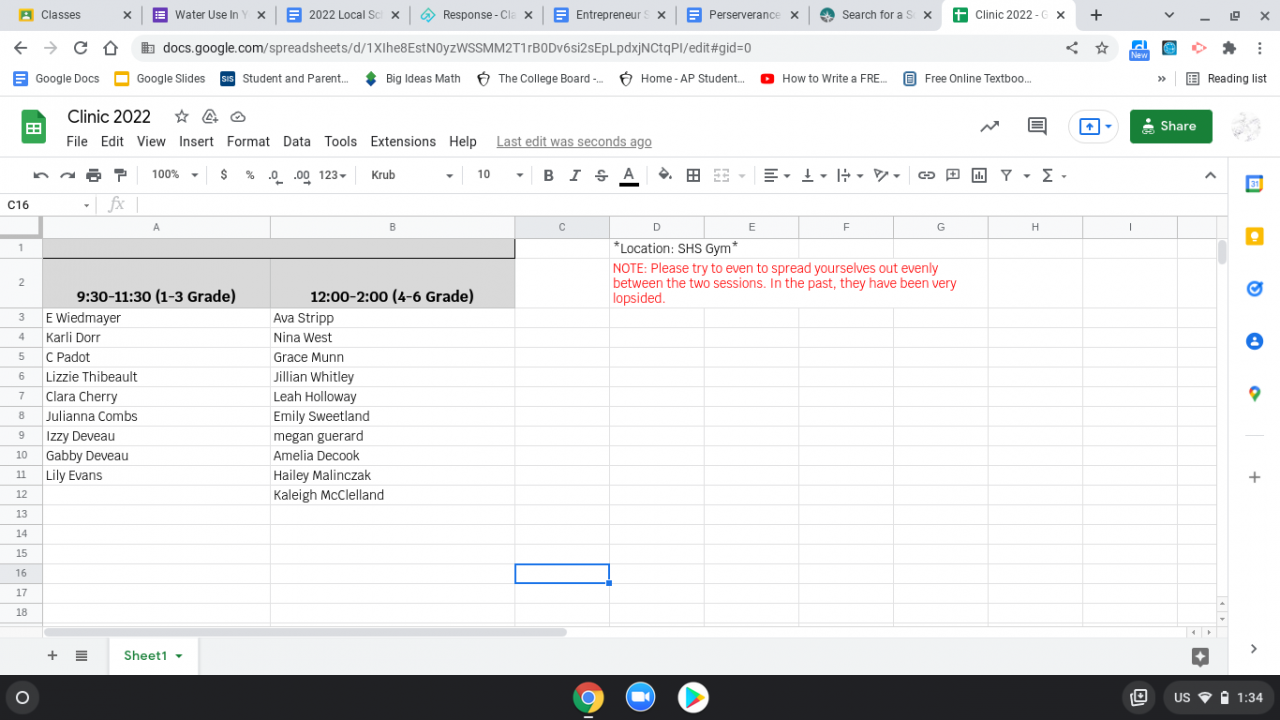1280x720 pixels.
Task: Open the View menu
Action: pyautogui.click(x=151, y=142)
